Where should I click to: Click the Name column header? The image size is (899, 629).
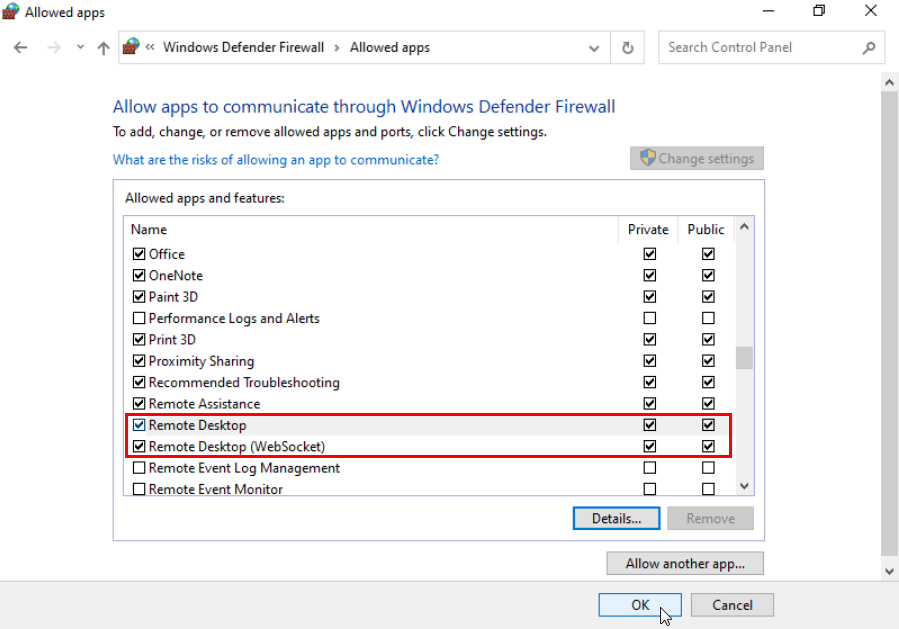pos(372,229)
